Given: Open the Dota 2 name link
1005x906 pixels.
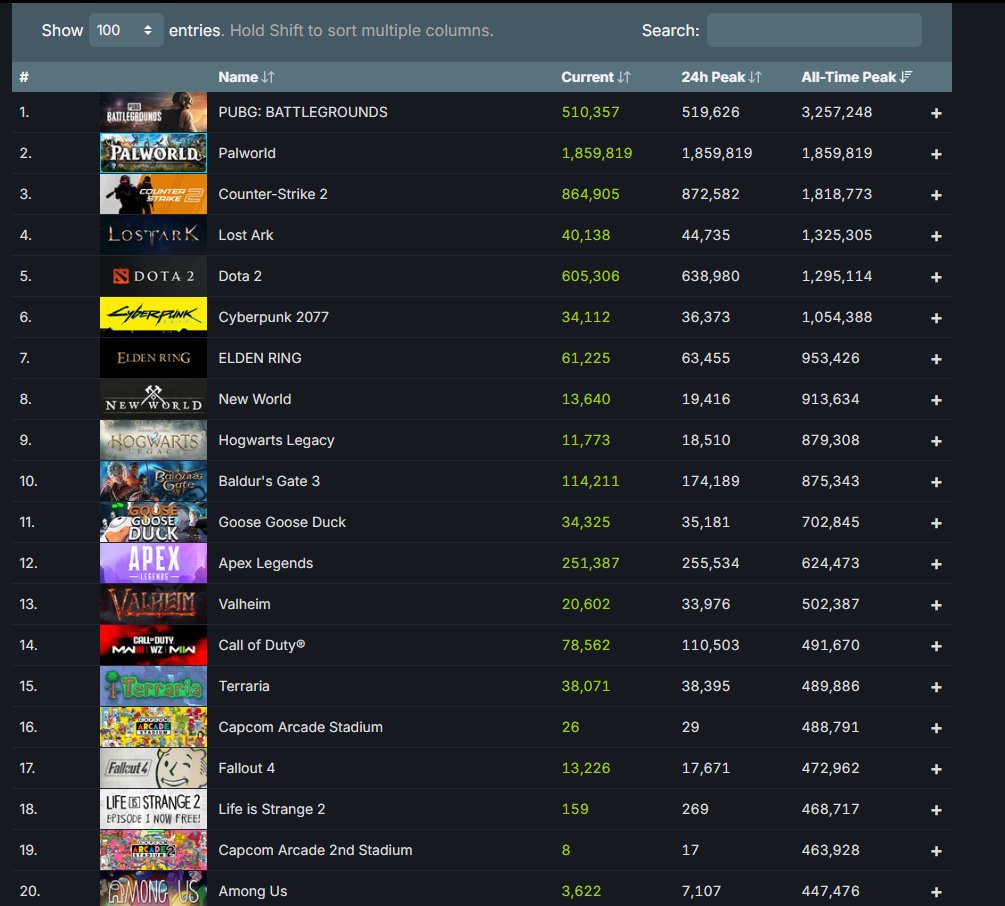Looking at the screenshot, I should pyautogui.click(x=240, y=276).
